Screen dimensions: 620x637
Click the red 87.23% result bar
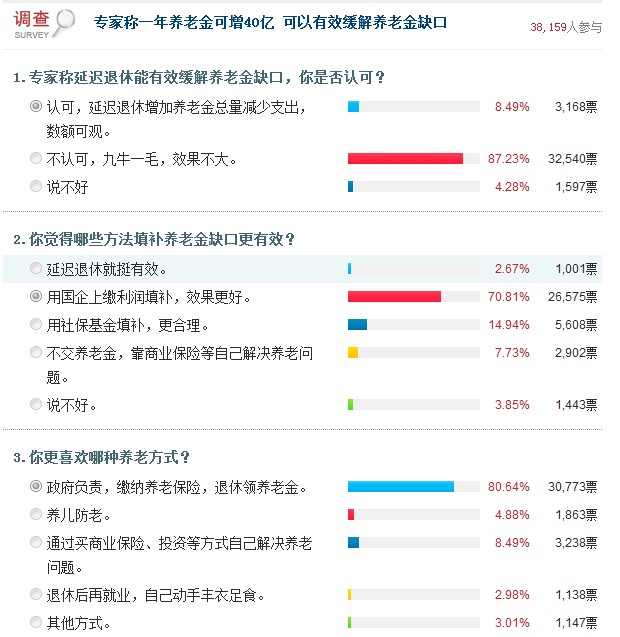[x=405, y=158]
